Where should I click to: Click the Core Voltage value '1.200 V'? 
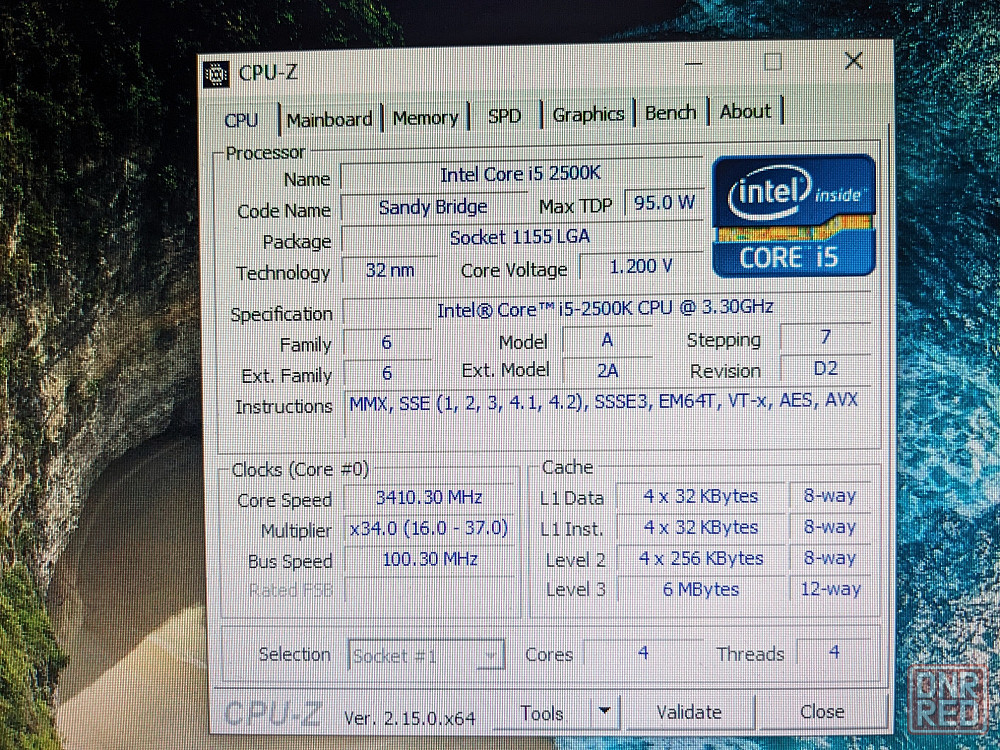pyautogui.click(x=640, y=267)
